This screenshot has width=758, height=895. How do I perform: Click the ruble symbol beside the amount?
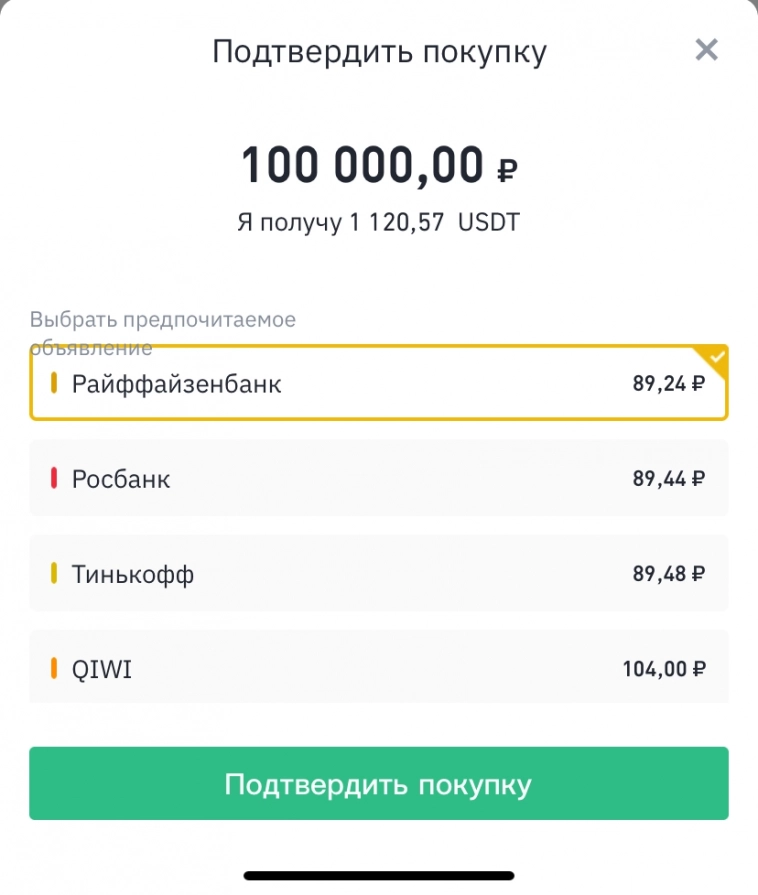507,172
